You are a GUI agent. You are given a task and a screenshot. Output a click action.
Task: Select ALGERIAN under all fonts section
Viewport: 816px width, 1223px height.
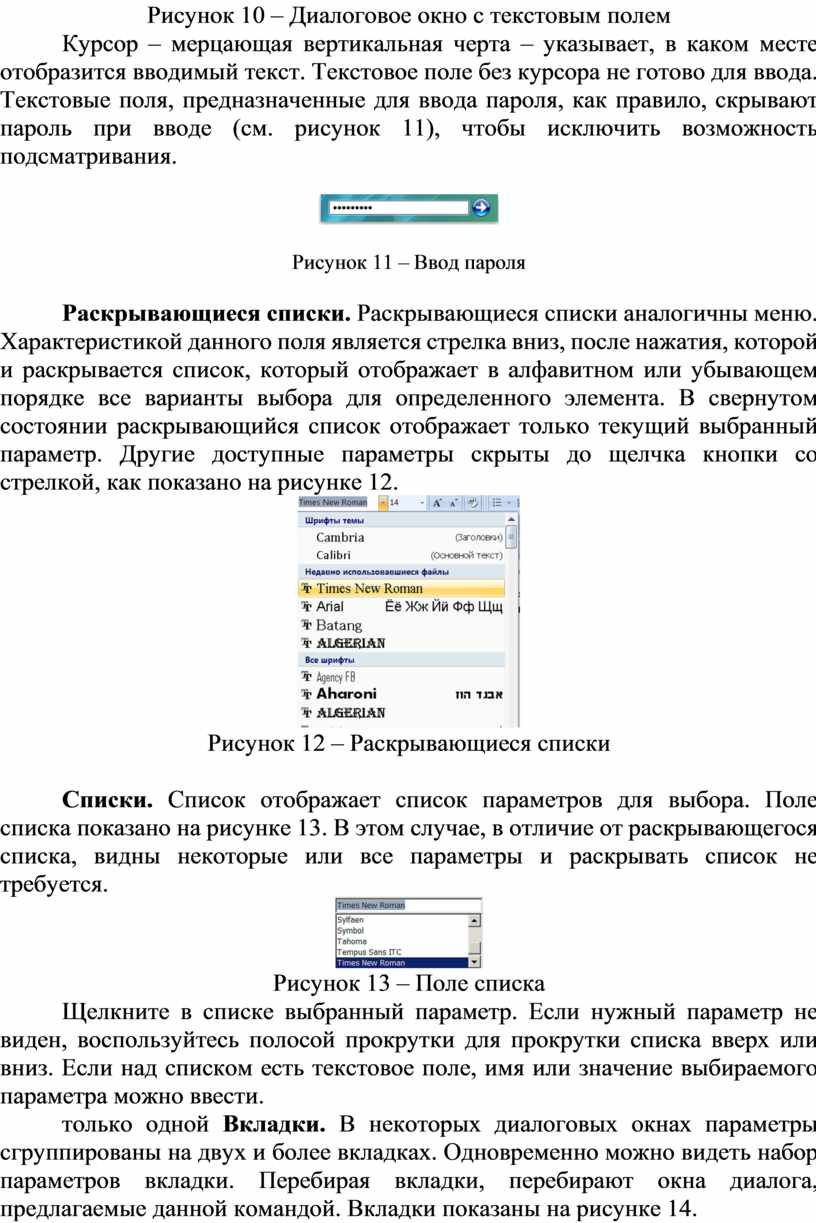point(401,713)
